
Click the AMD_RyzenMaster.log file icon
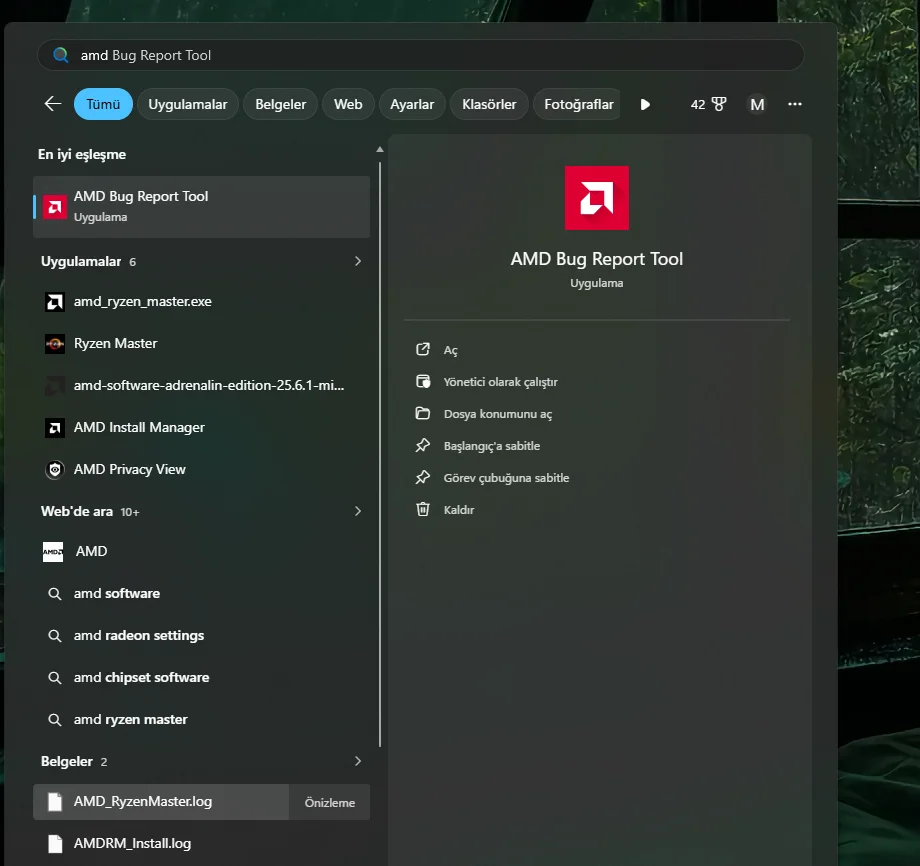pyautogui.click(x=55, y=801)
